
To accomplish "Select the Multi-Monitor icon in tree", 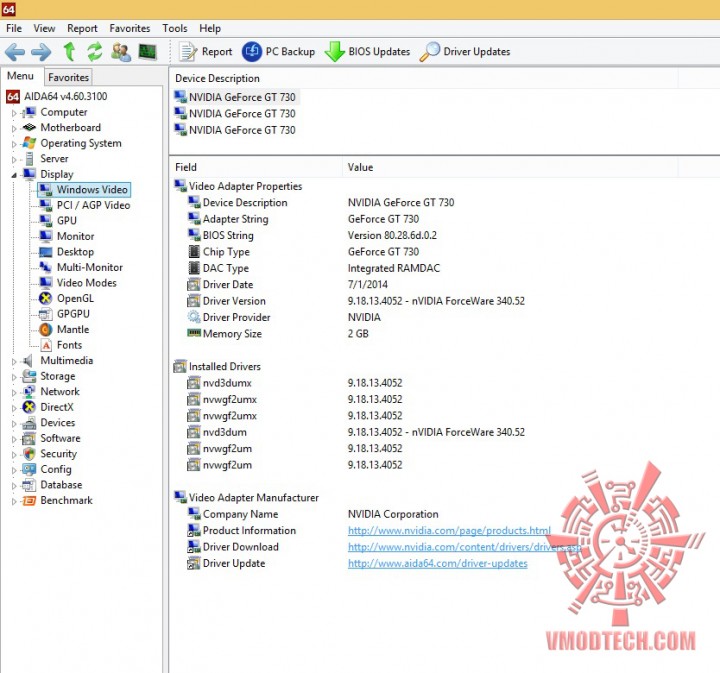I will (45, 267).
